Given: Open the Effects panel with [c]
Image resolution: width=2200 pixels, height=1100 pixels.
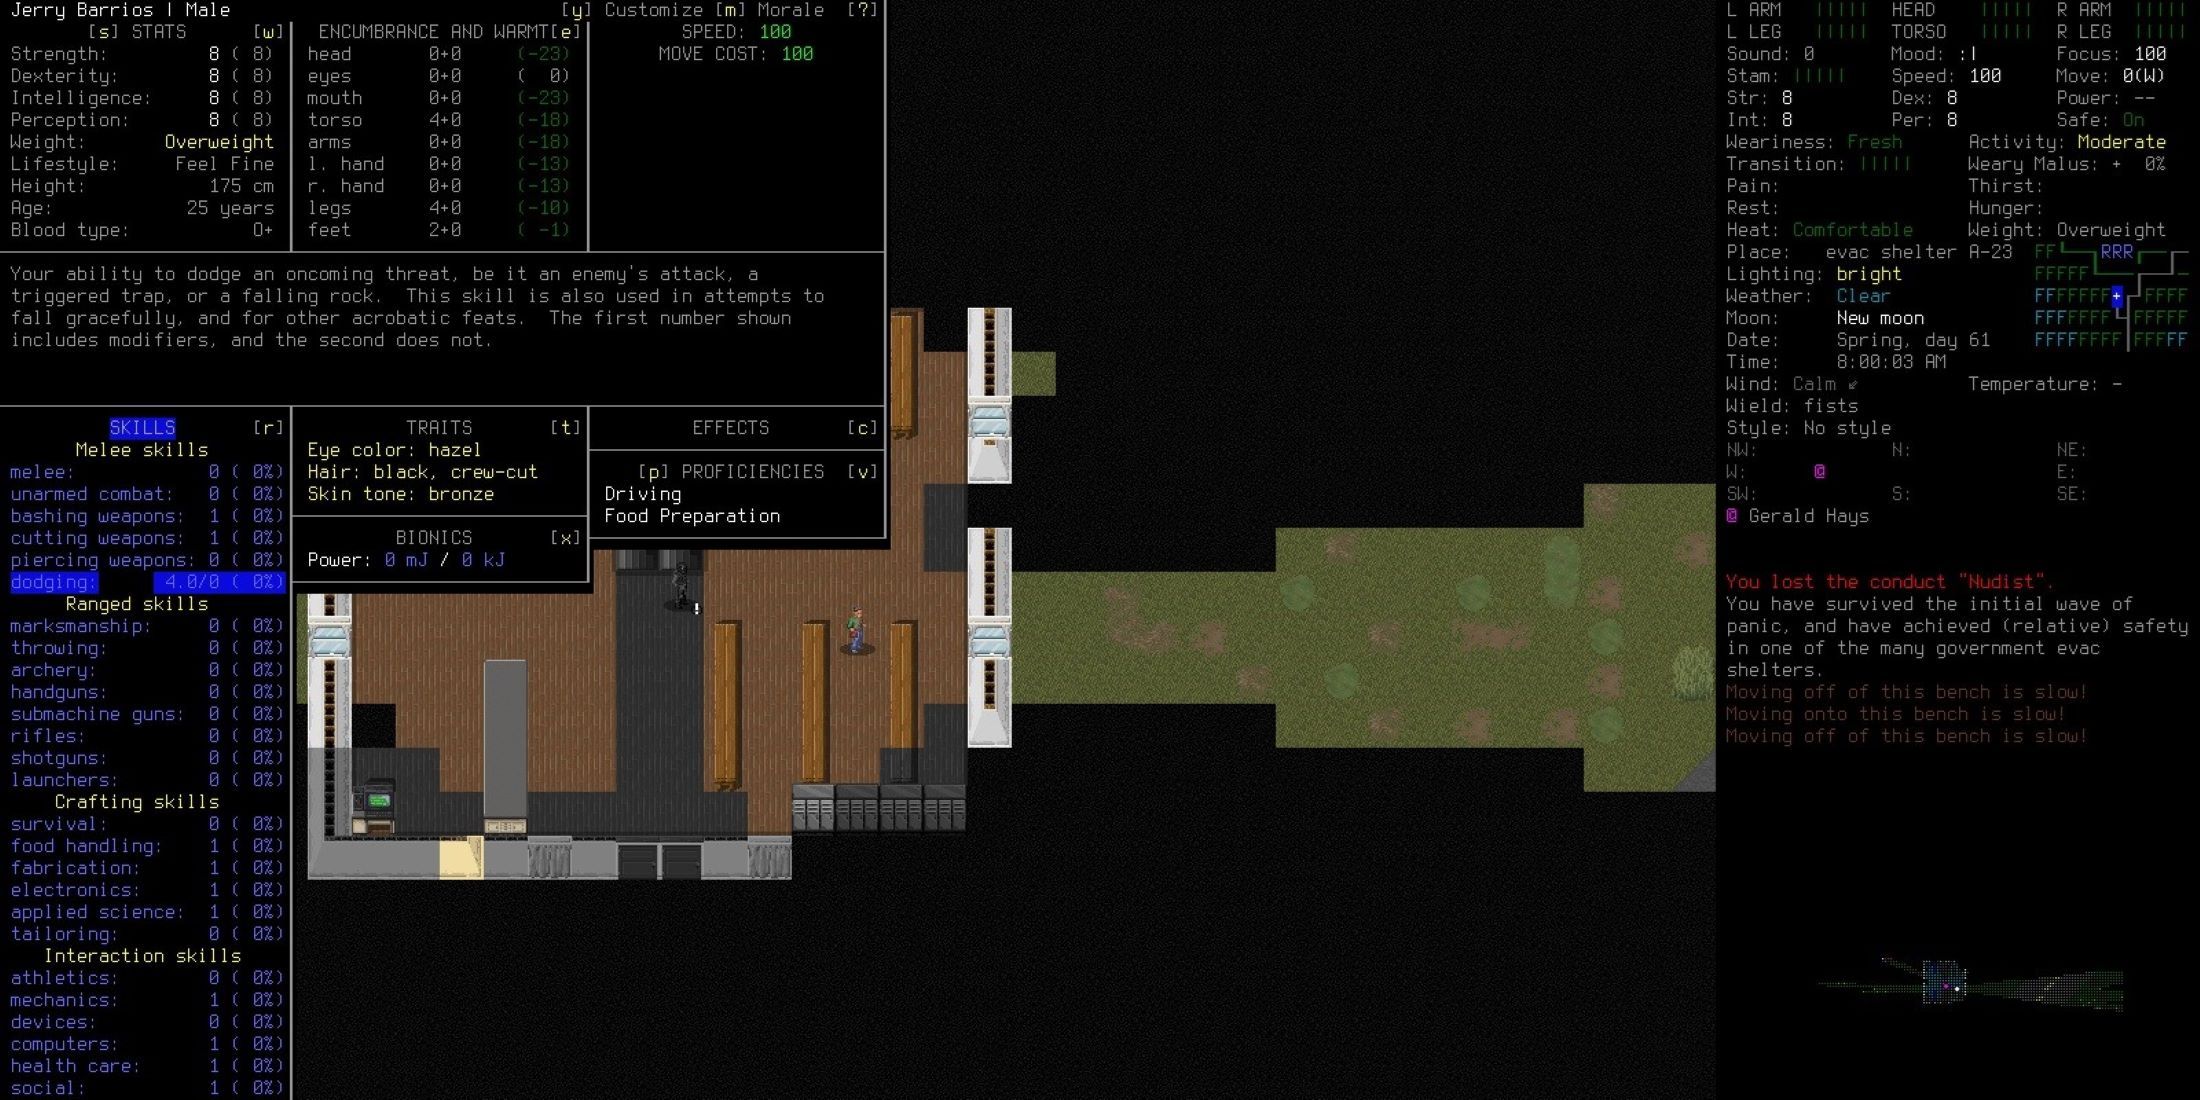Looking at the screenshot, I should (730, 428).
